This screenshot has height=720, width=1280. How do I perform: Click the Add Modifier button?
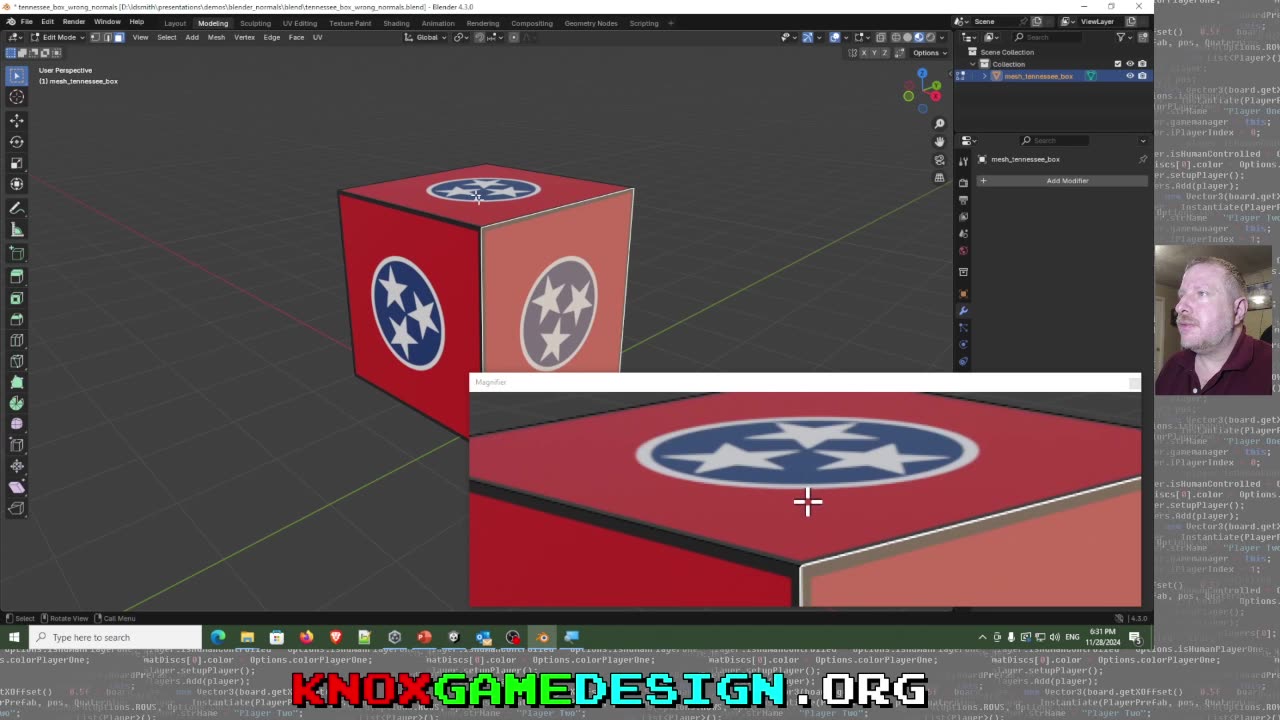1062,181
